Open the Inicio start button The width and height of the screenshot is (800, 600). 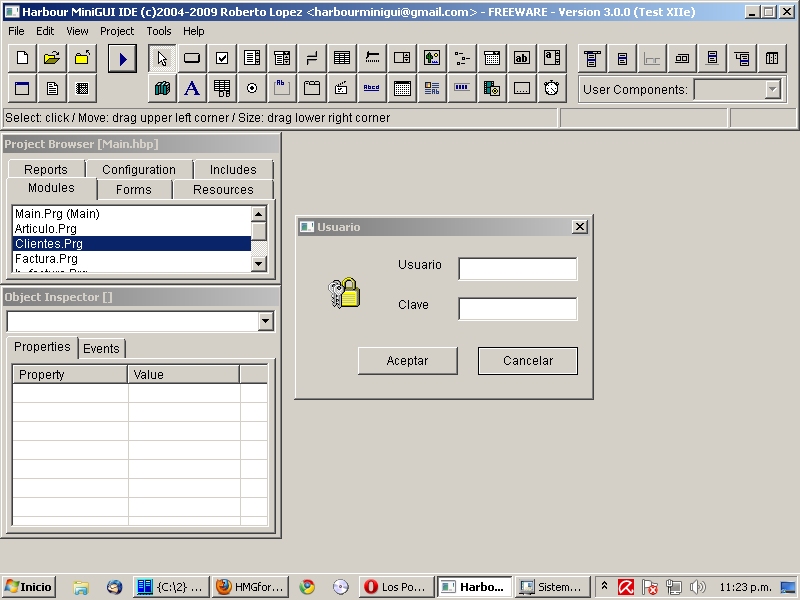pos(29,587)
